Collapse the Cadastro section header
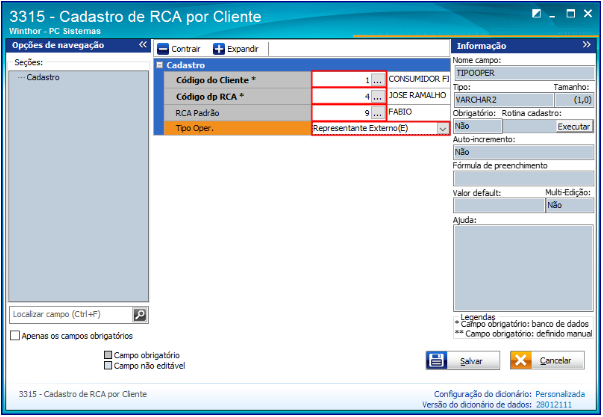The image size is (603, 417). tap(159, 65)
